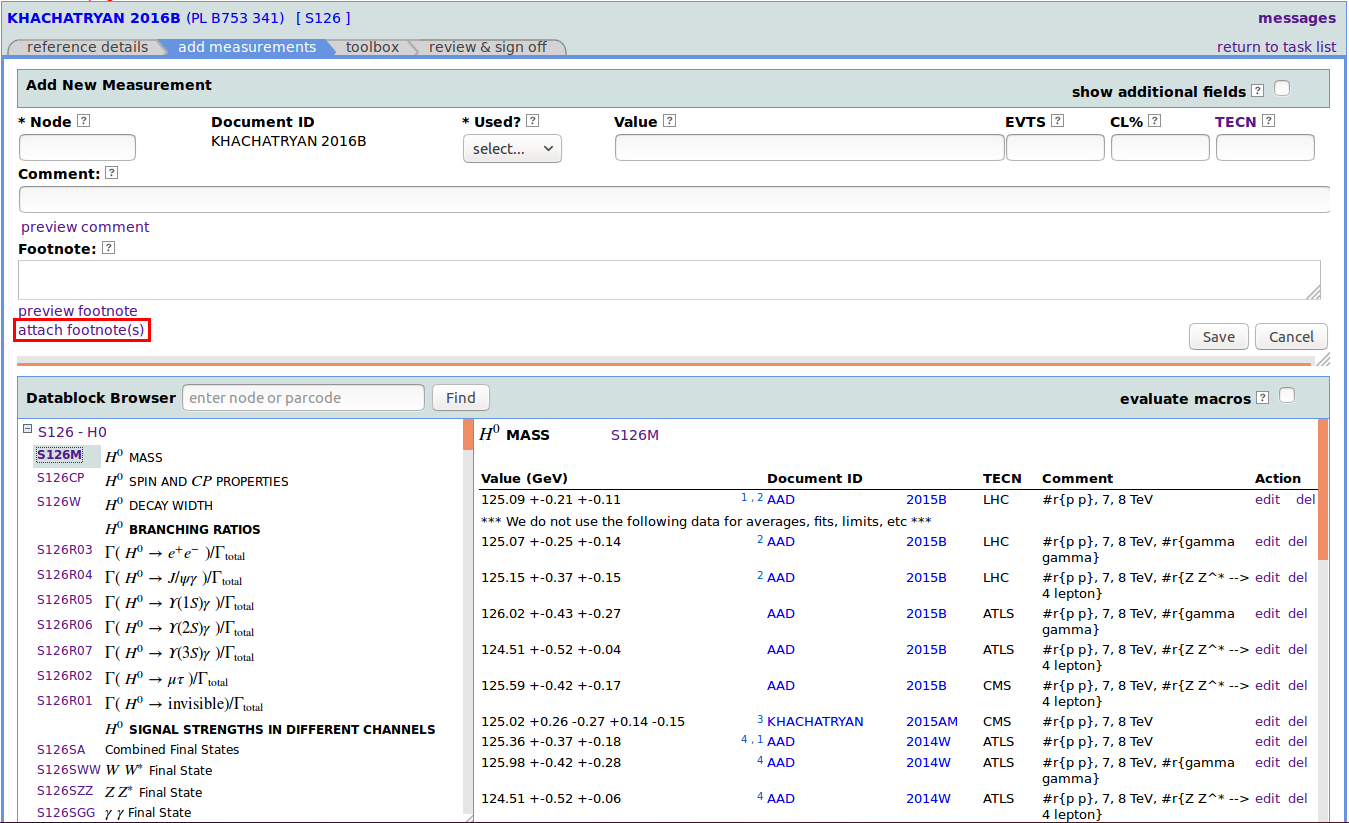Screen dimensions: 1349x823
Task: Collapse the S126 - H0 tree node
Action: [27, 430]
